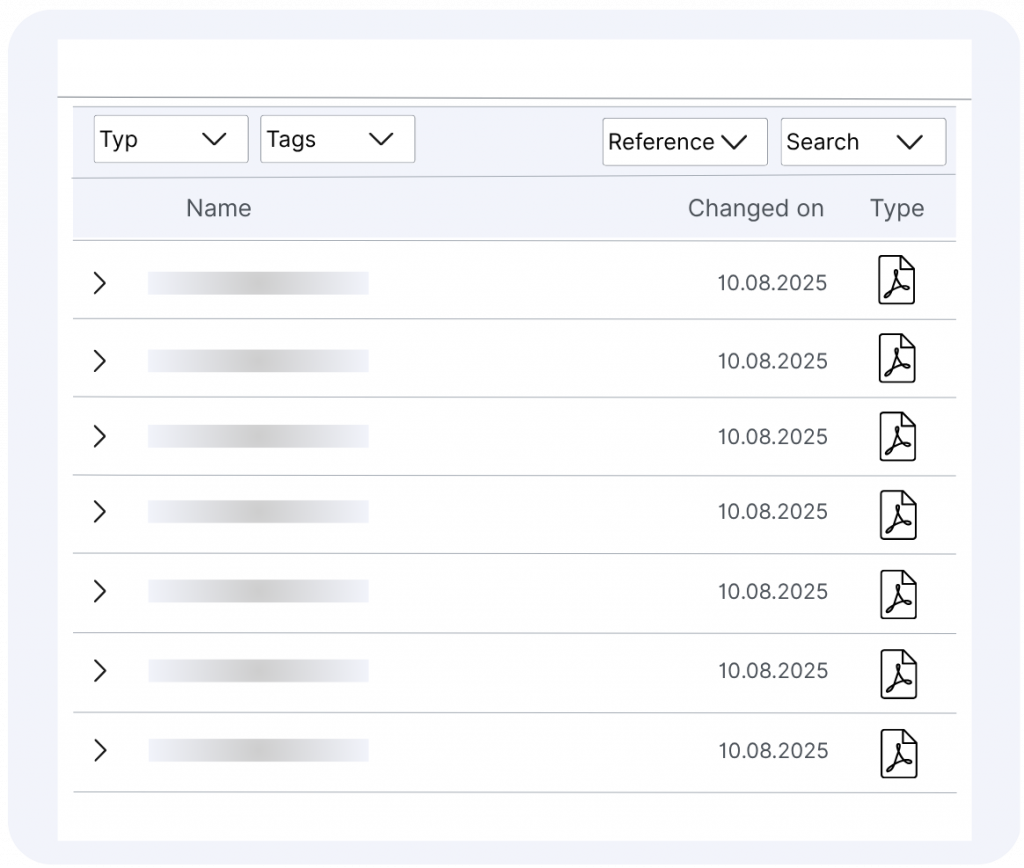Expand the first document row
The image size is (1024, 868).
pos(99,283)
